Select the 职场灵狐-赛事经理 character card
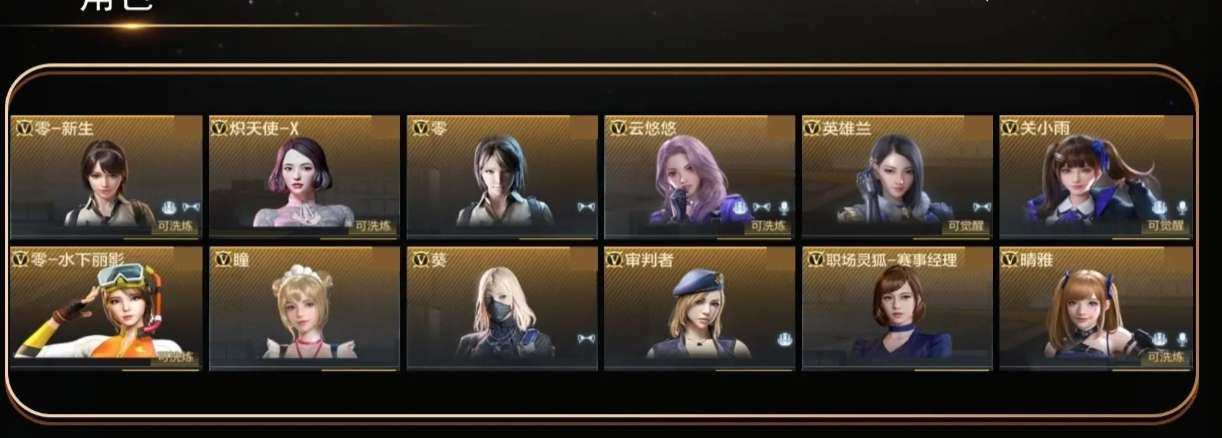The width and height of the screenshot is (1222, 438). pos(897,308)
